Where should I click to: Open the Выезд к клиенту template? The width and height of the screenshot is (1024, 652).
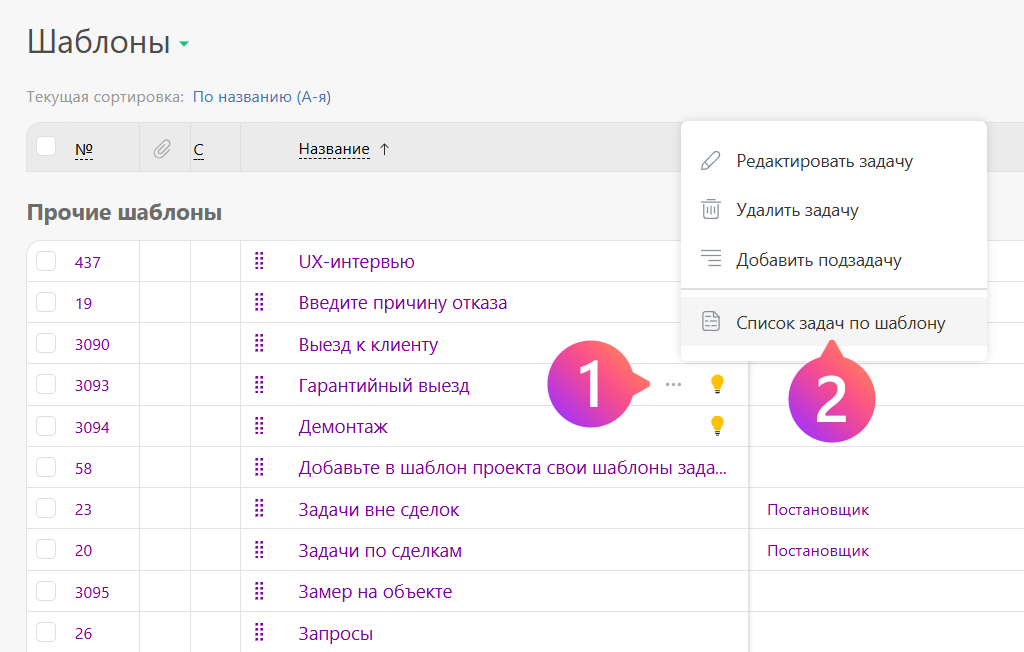point(368,345)
